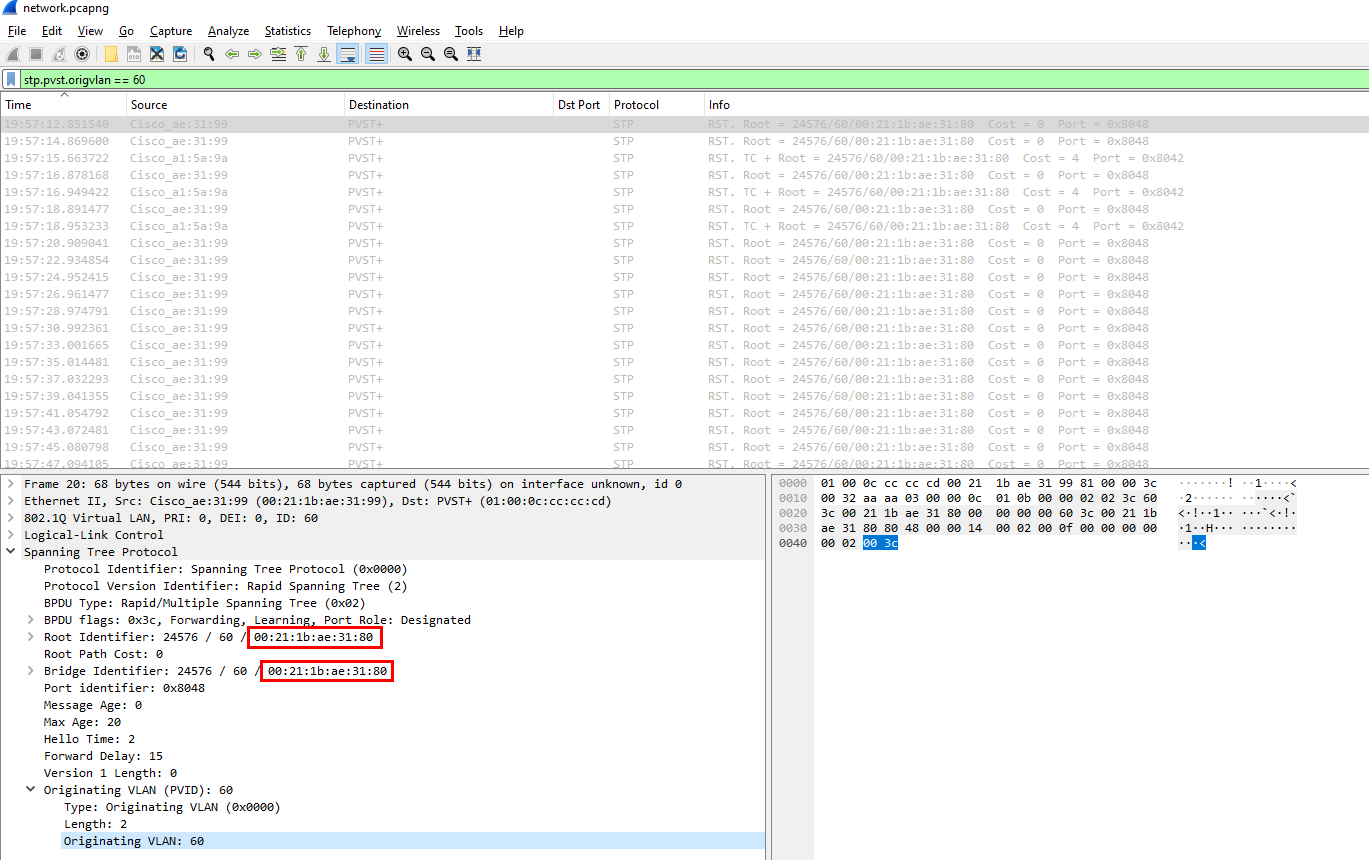Expand the Root Identifier tree node
The width and height of the screenshot is (1369, 860).
tap(31, 637)
